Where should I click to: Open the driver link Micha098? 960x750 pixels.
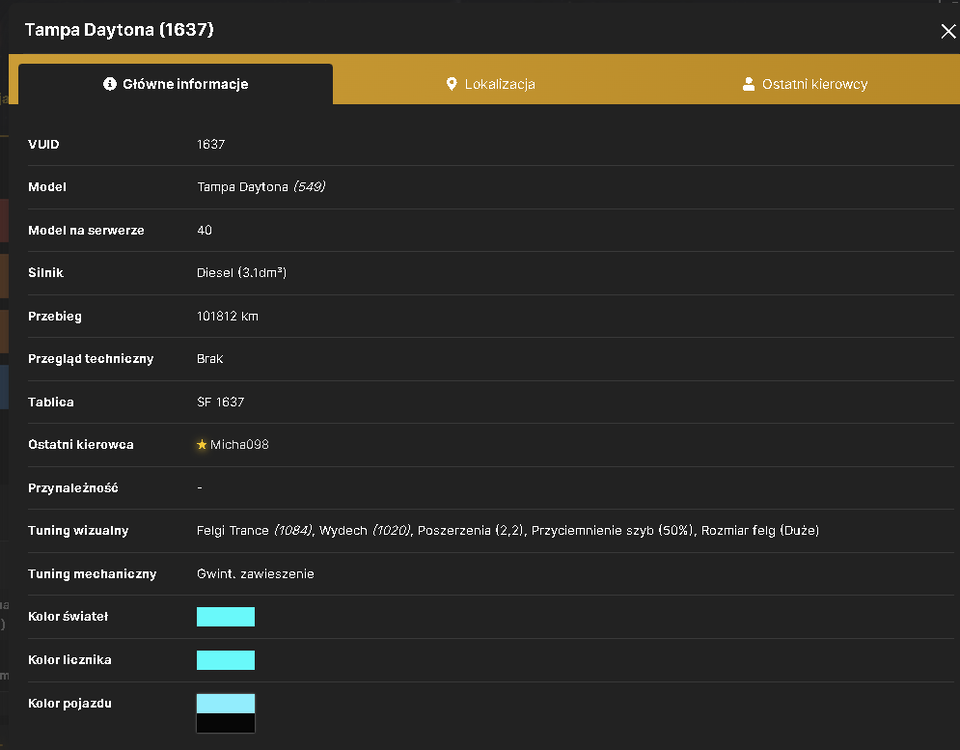pyautogui.click(x=239, y=444)
